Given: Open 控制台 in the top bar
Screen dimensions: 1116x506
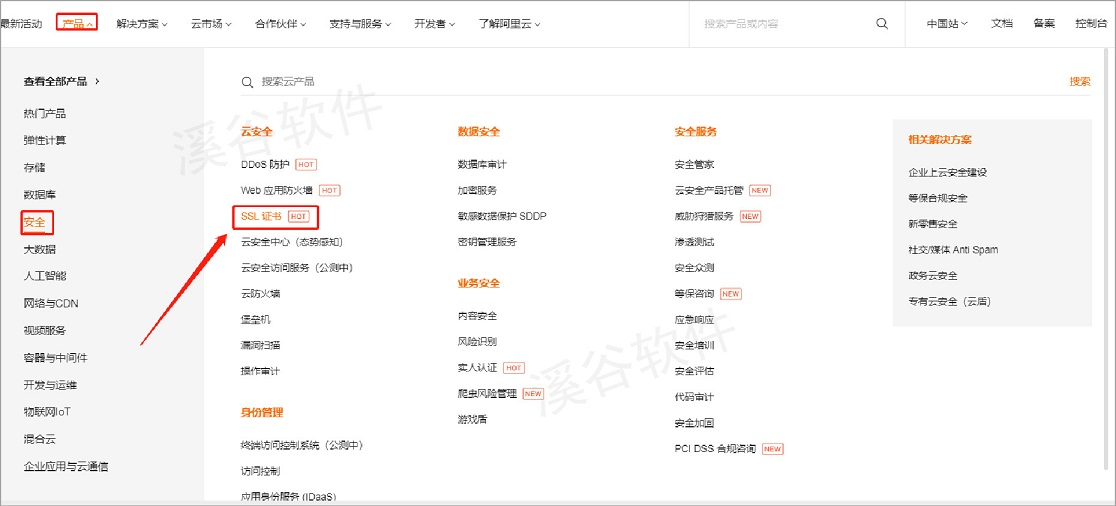Looking at the screenshot, I should [x=1091, y=23].
